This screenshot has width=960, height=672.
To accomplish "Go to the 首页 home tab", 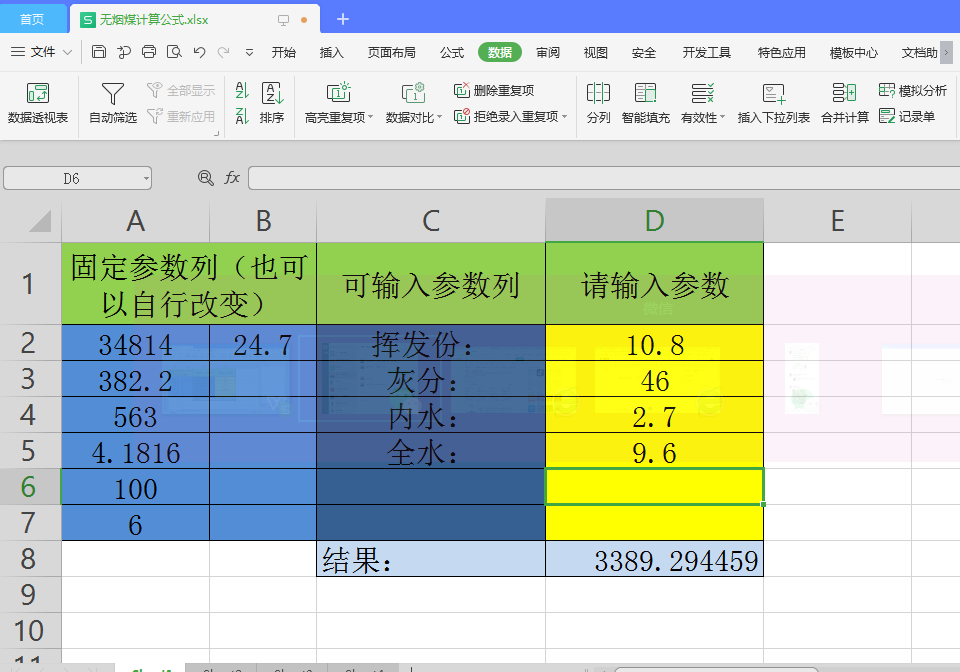I will (32, 20).
